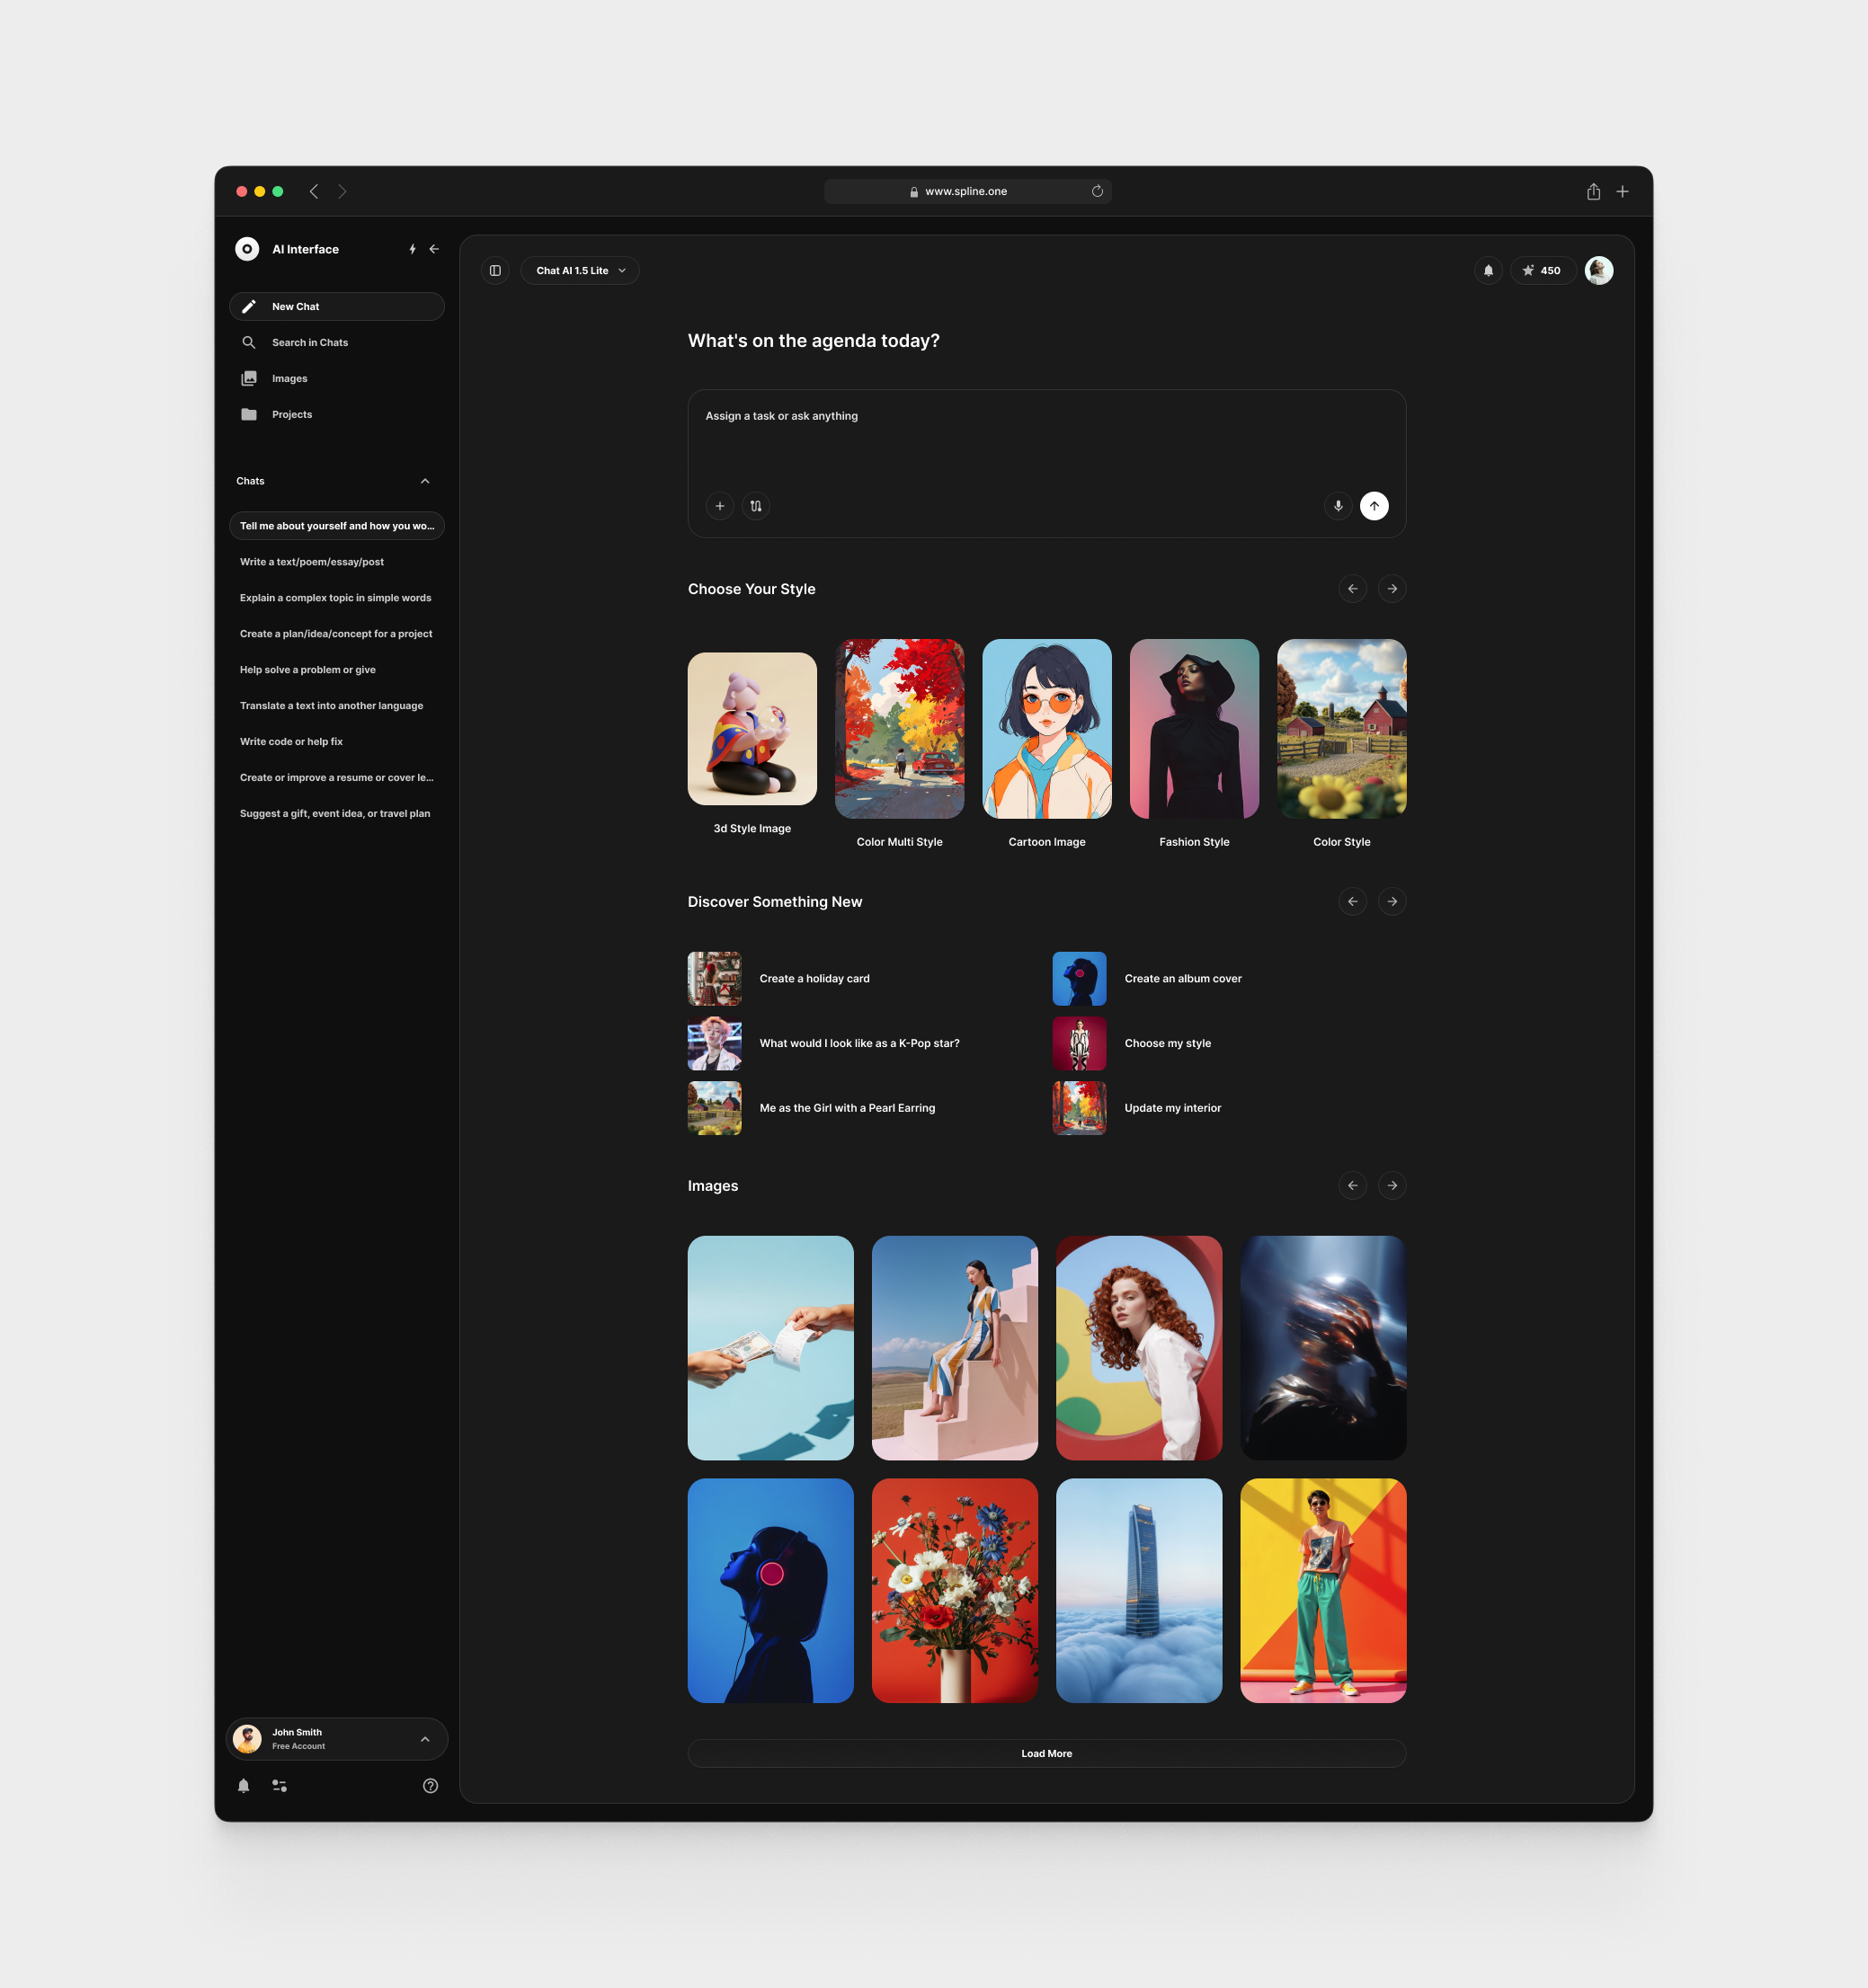Click next arrow in Discover Something New
1868x1988 pixels.
pyautogui.click(x=1392, y=902)
